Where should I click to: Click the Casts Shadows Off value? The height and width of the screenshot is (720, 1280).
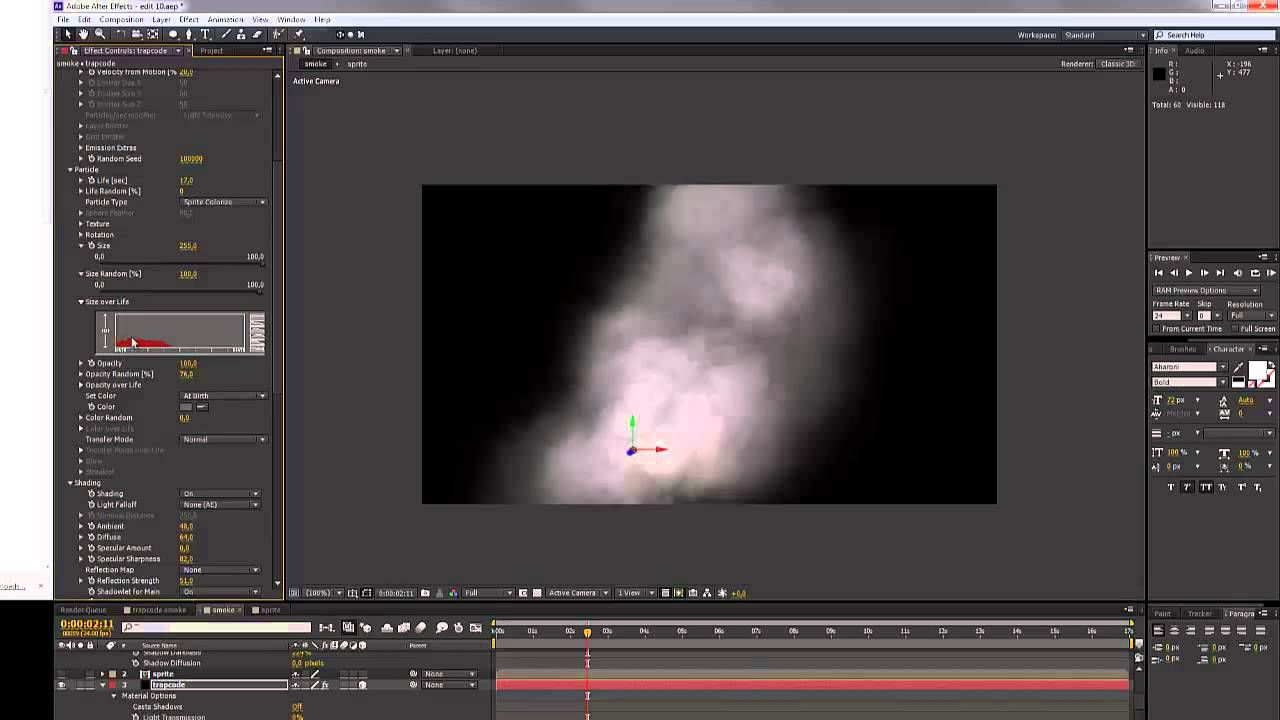tap(297, 707)
